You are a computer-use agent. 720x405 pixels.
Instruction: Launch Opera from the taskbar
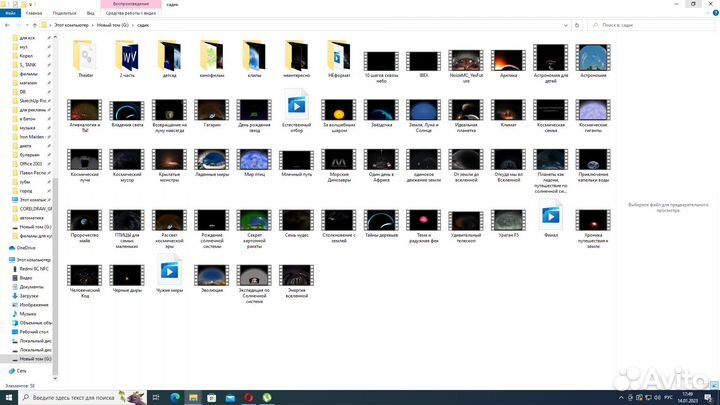pyautogui.click(x=247, y=397)
